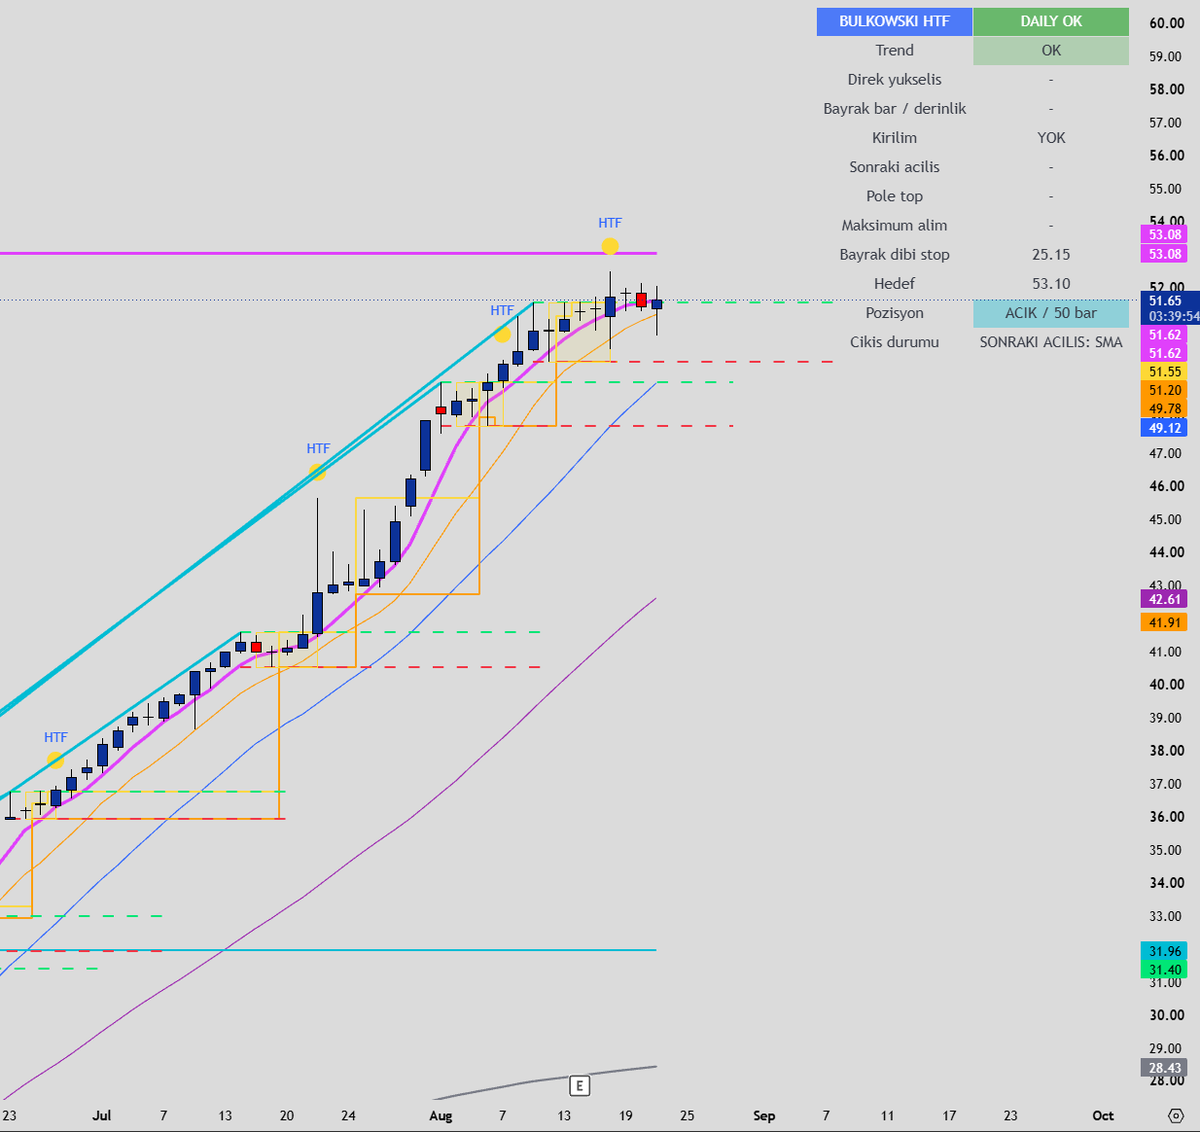The image size is (1200, 1132).
Task: Click the Sep label on time axis
Action: point(764,1115)
